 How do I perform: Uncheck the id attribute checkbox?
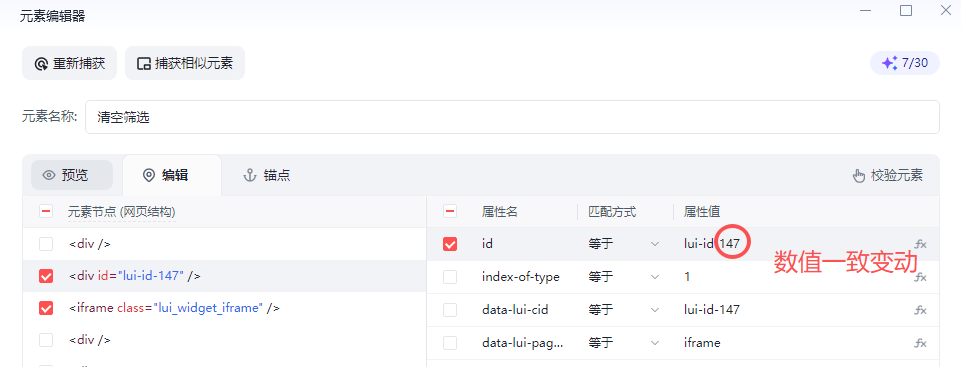[450, 244]
